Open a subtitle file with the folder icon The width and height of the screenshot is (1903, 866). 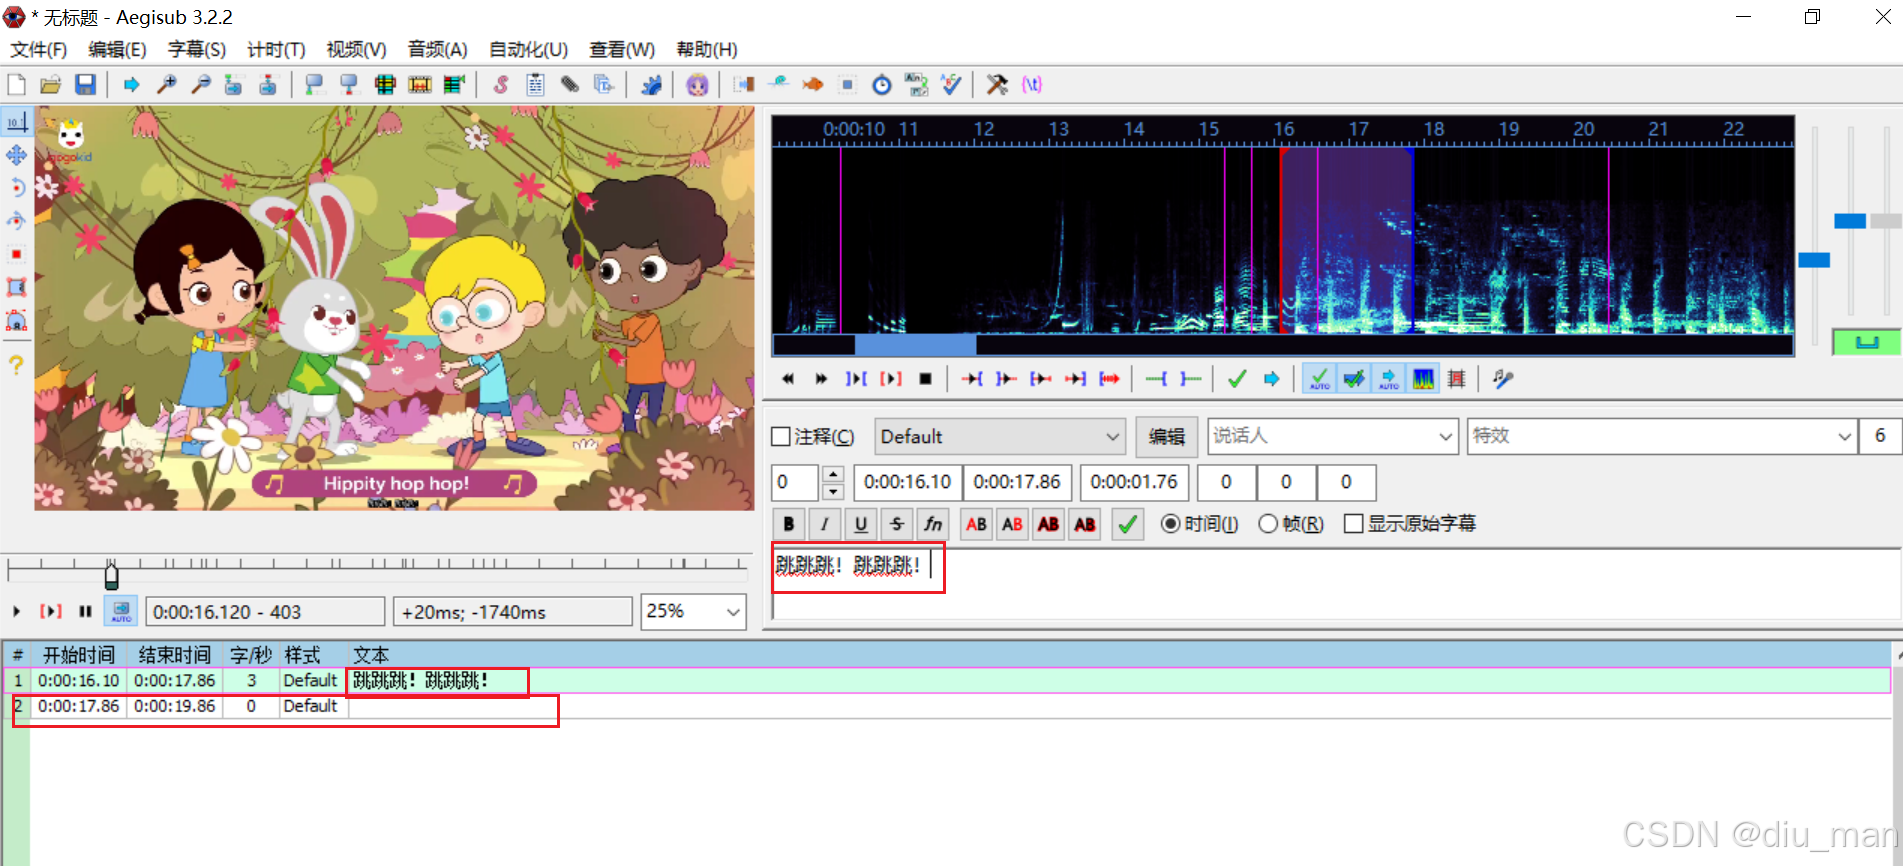click(51, 85)
